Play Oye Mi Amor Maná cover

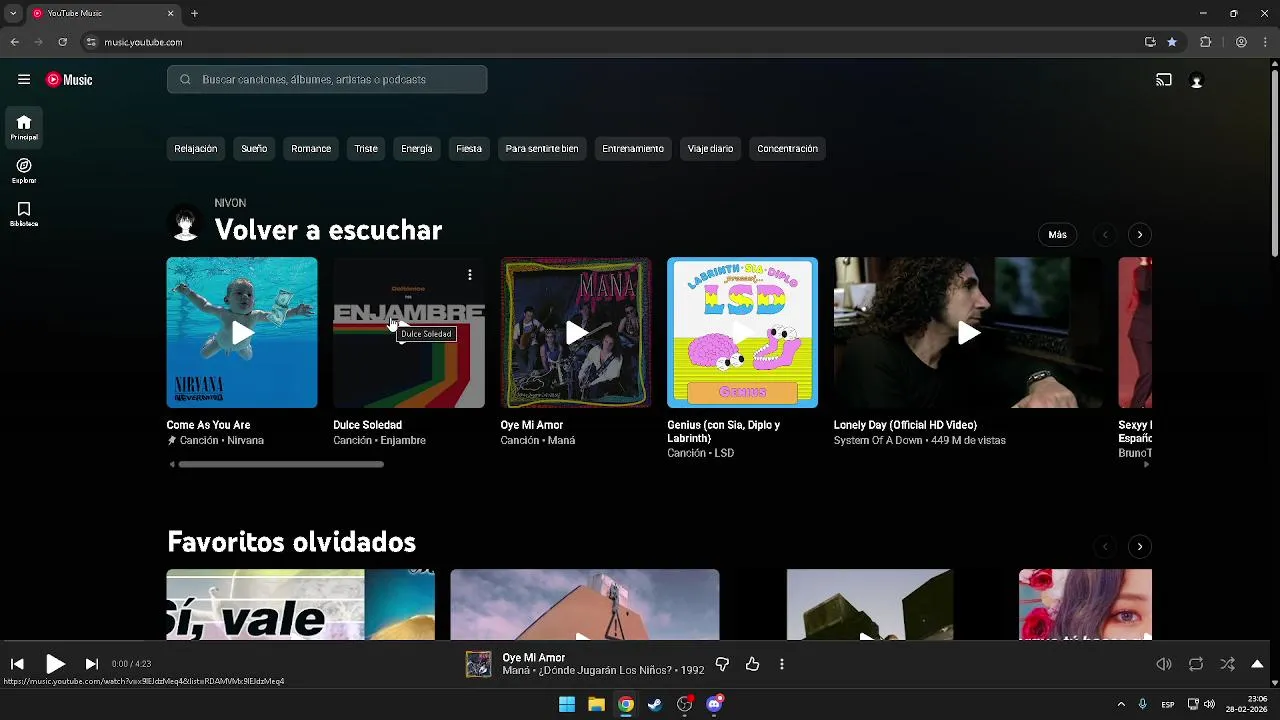coord(576,333)
